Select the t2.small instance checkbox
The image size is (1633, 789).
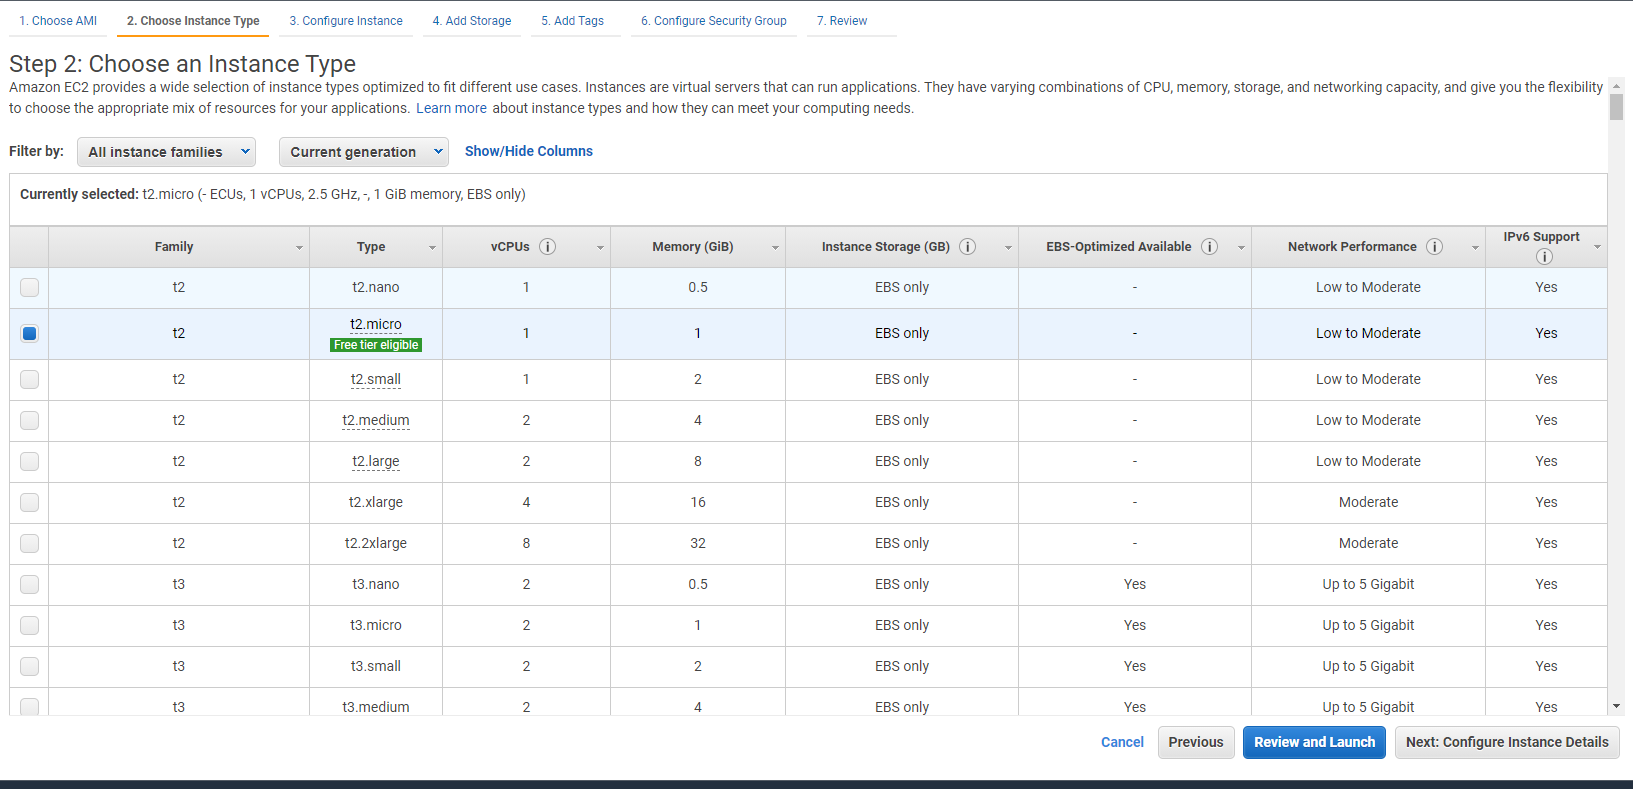pos(30,380)
